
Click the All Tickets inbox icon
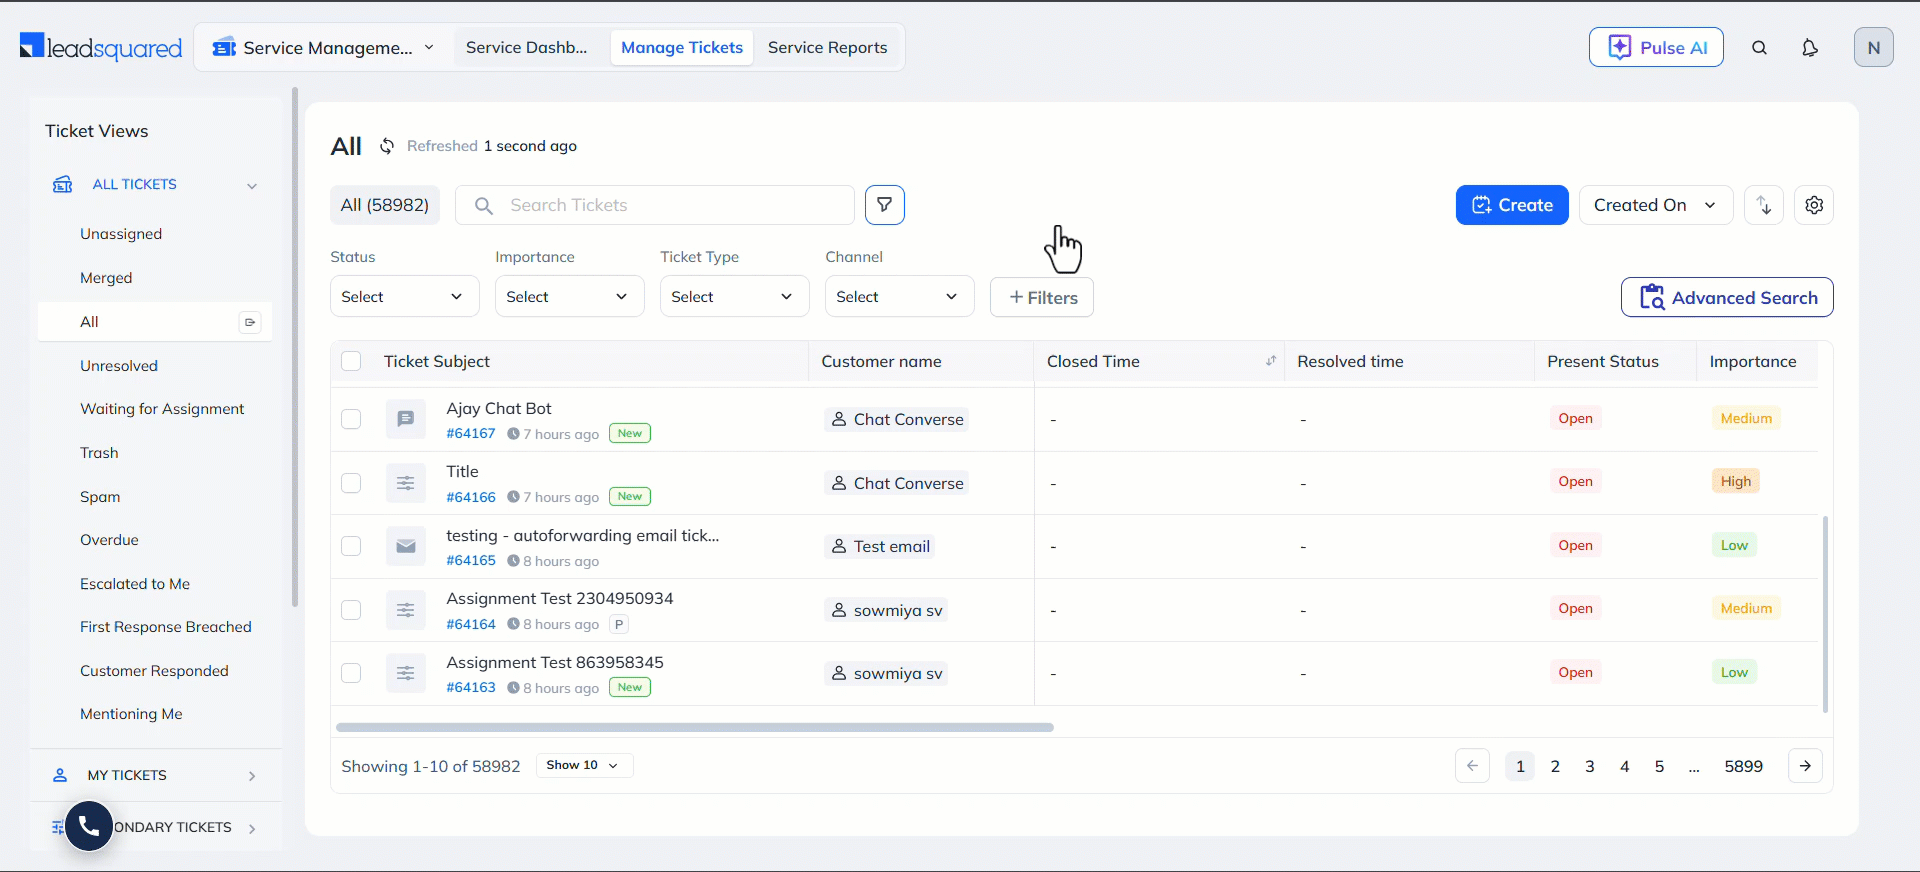click(62, 184)
